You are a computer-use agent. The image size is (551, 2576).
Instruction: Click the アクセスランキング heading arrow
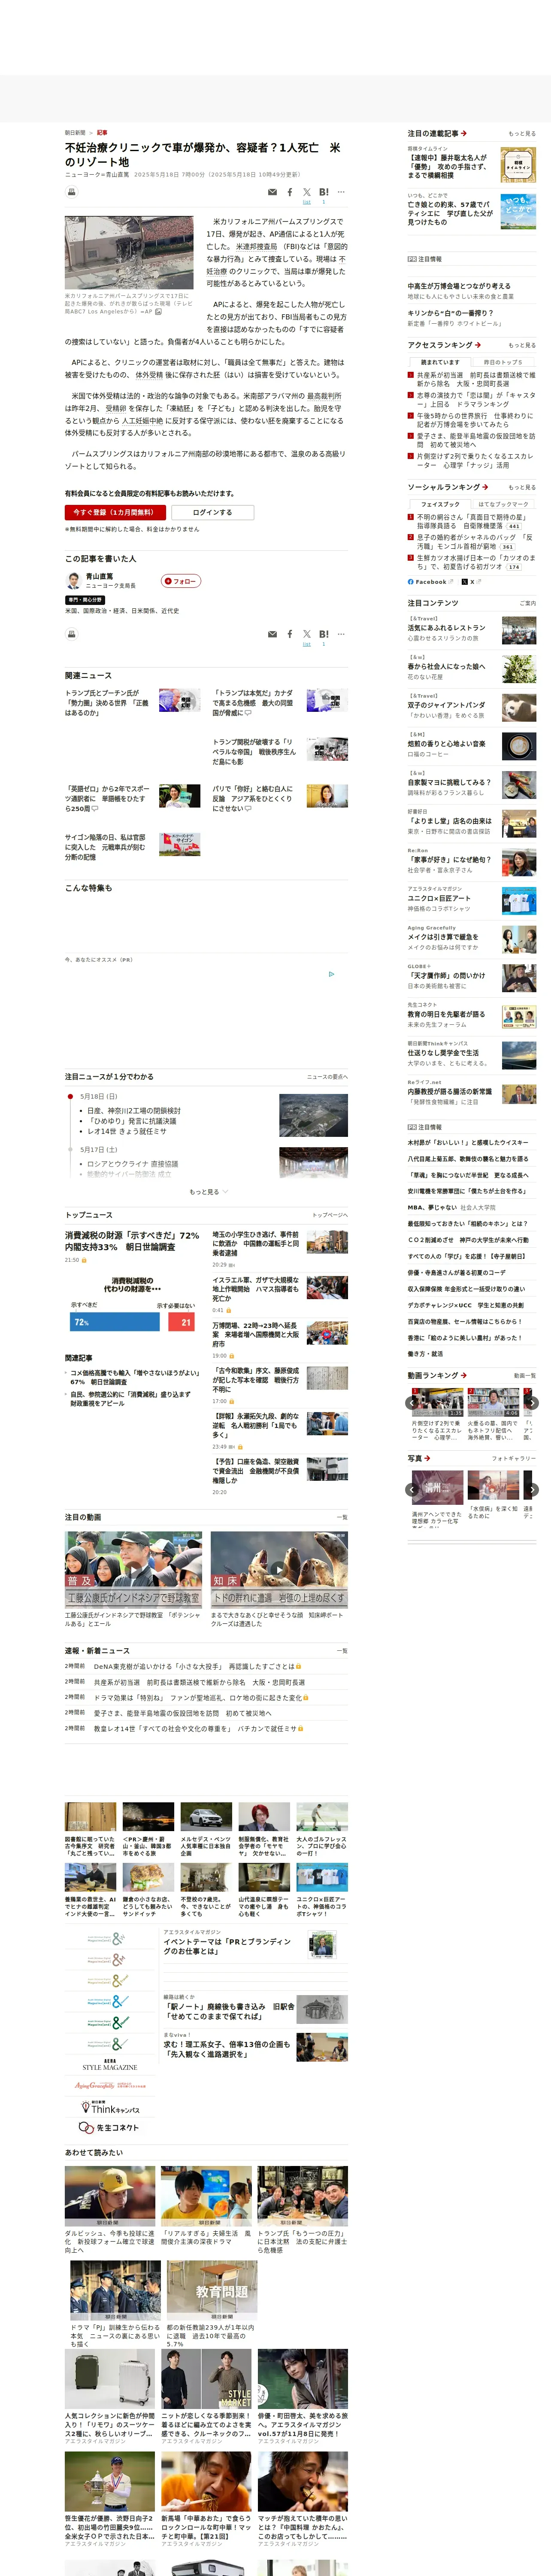(477, 345)
